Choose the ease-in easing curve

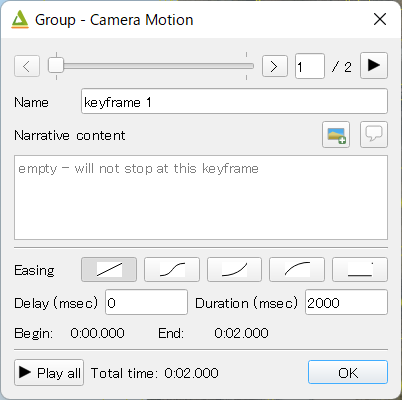coord(234,269)
